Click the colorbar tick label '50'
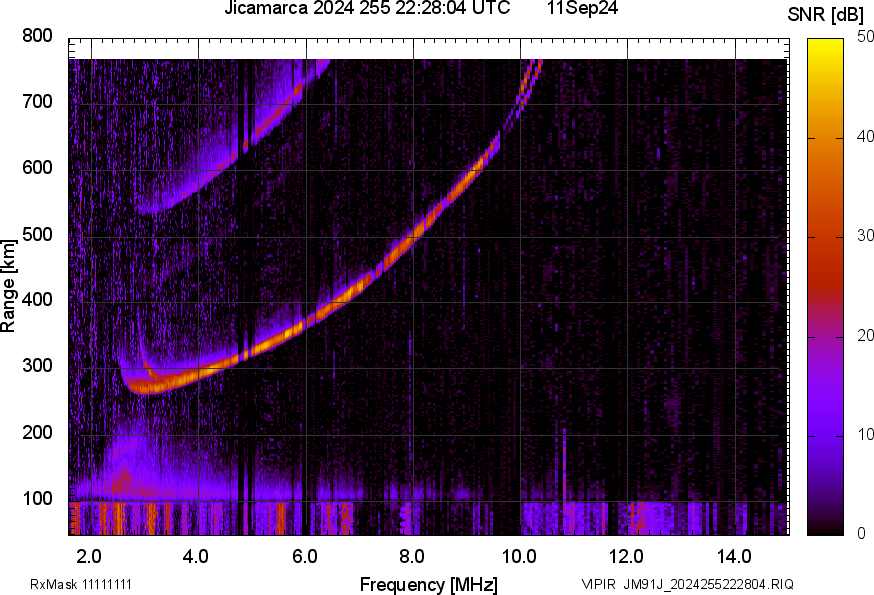 pos(865,37)
